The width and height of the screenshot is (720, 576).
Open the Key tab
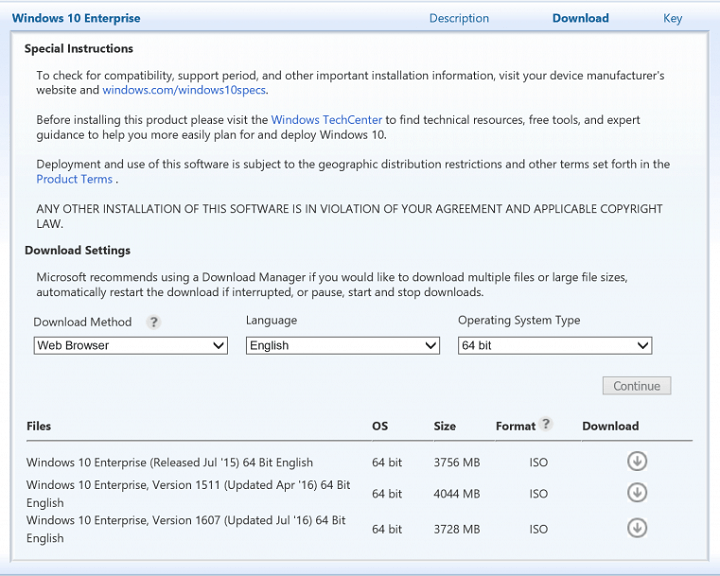672,18
